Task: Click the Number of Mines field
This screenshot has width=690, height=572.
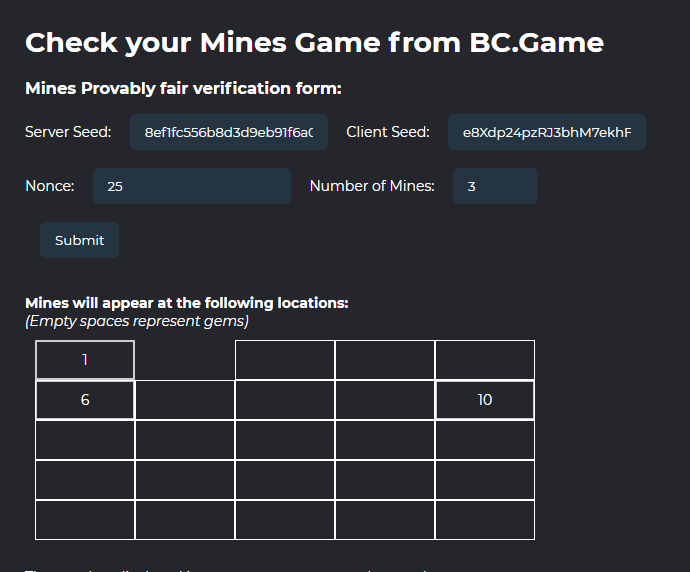Action: 495,186
